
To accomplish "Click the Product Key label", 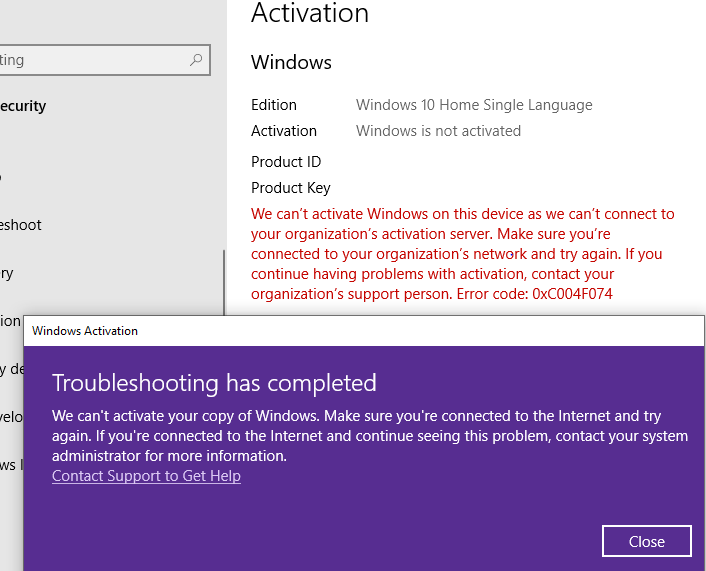I will pyautogui.click(x=290, y=188).
